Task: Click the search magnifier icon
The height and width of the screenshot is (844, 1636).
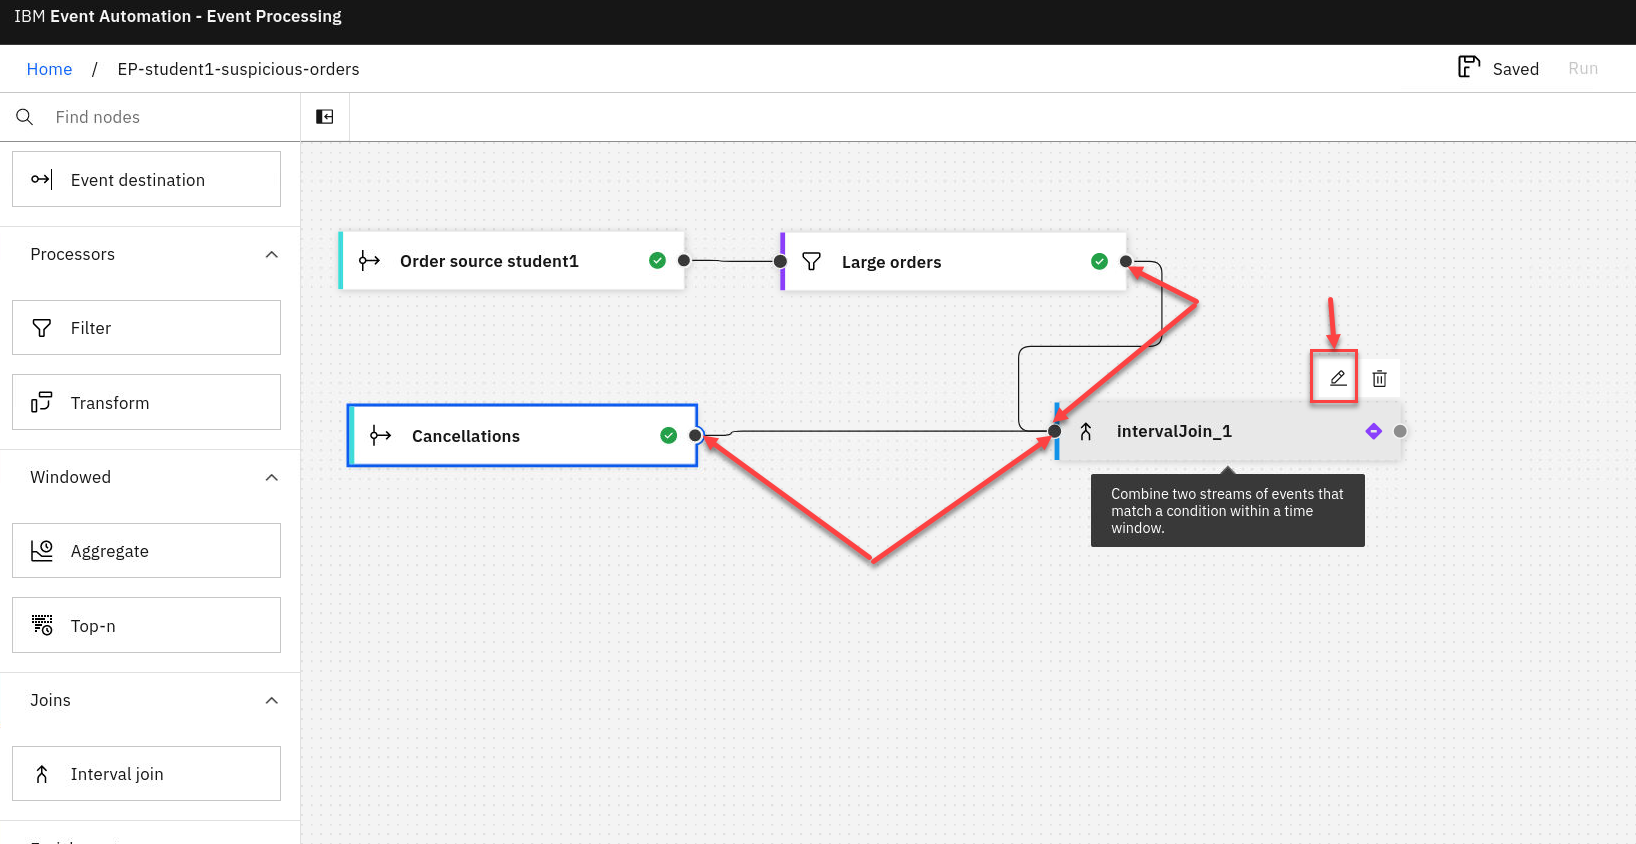Action: (25, 117)
